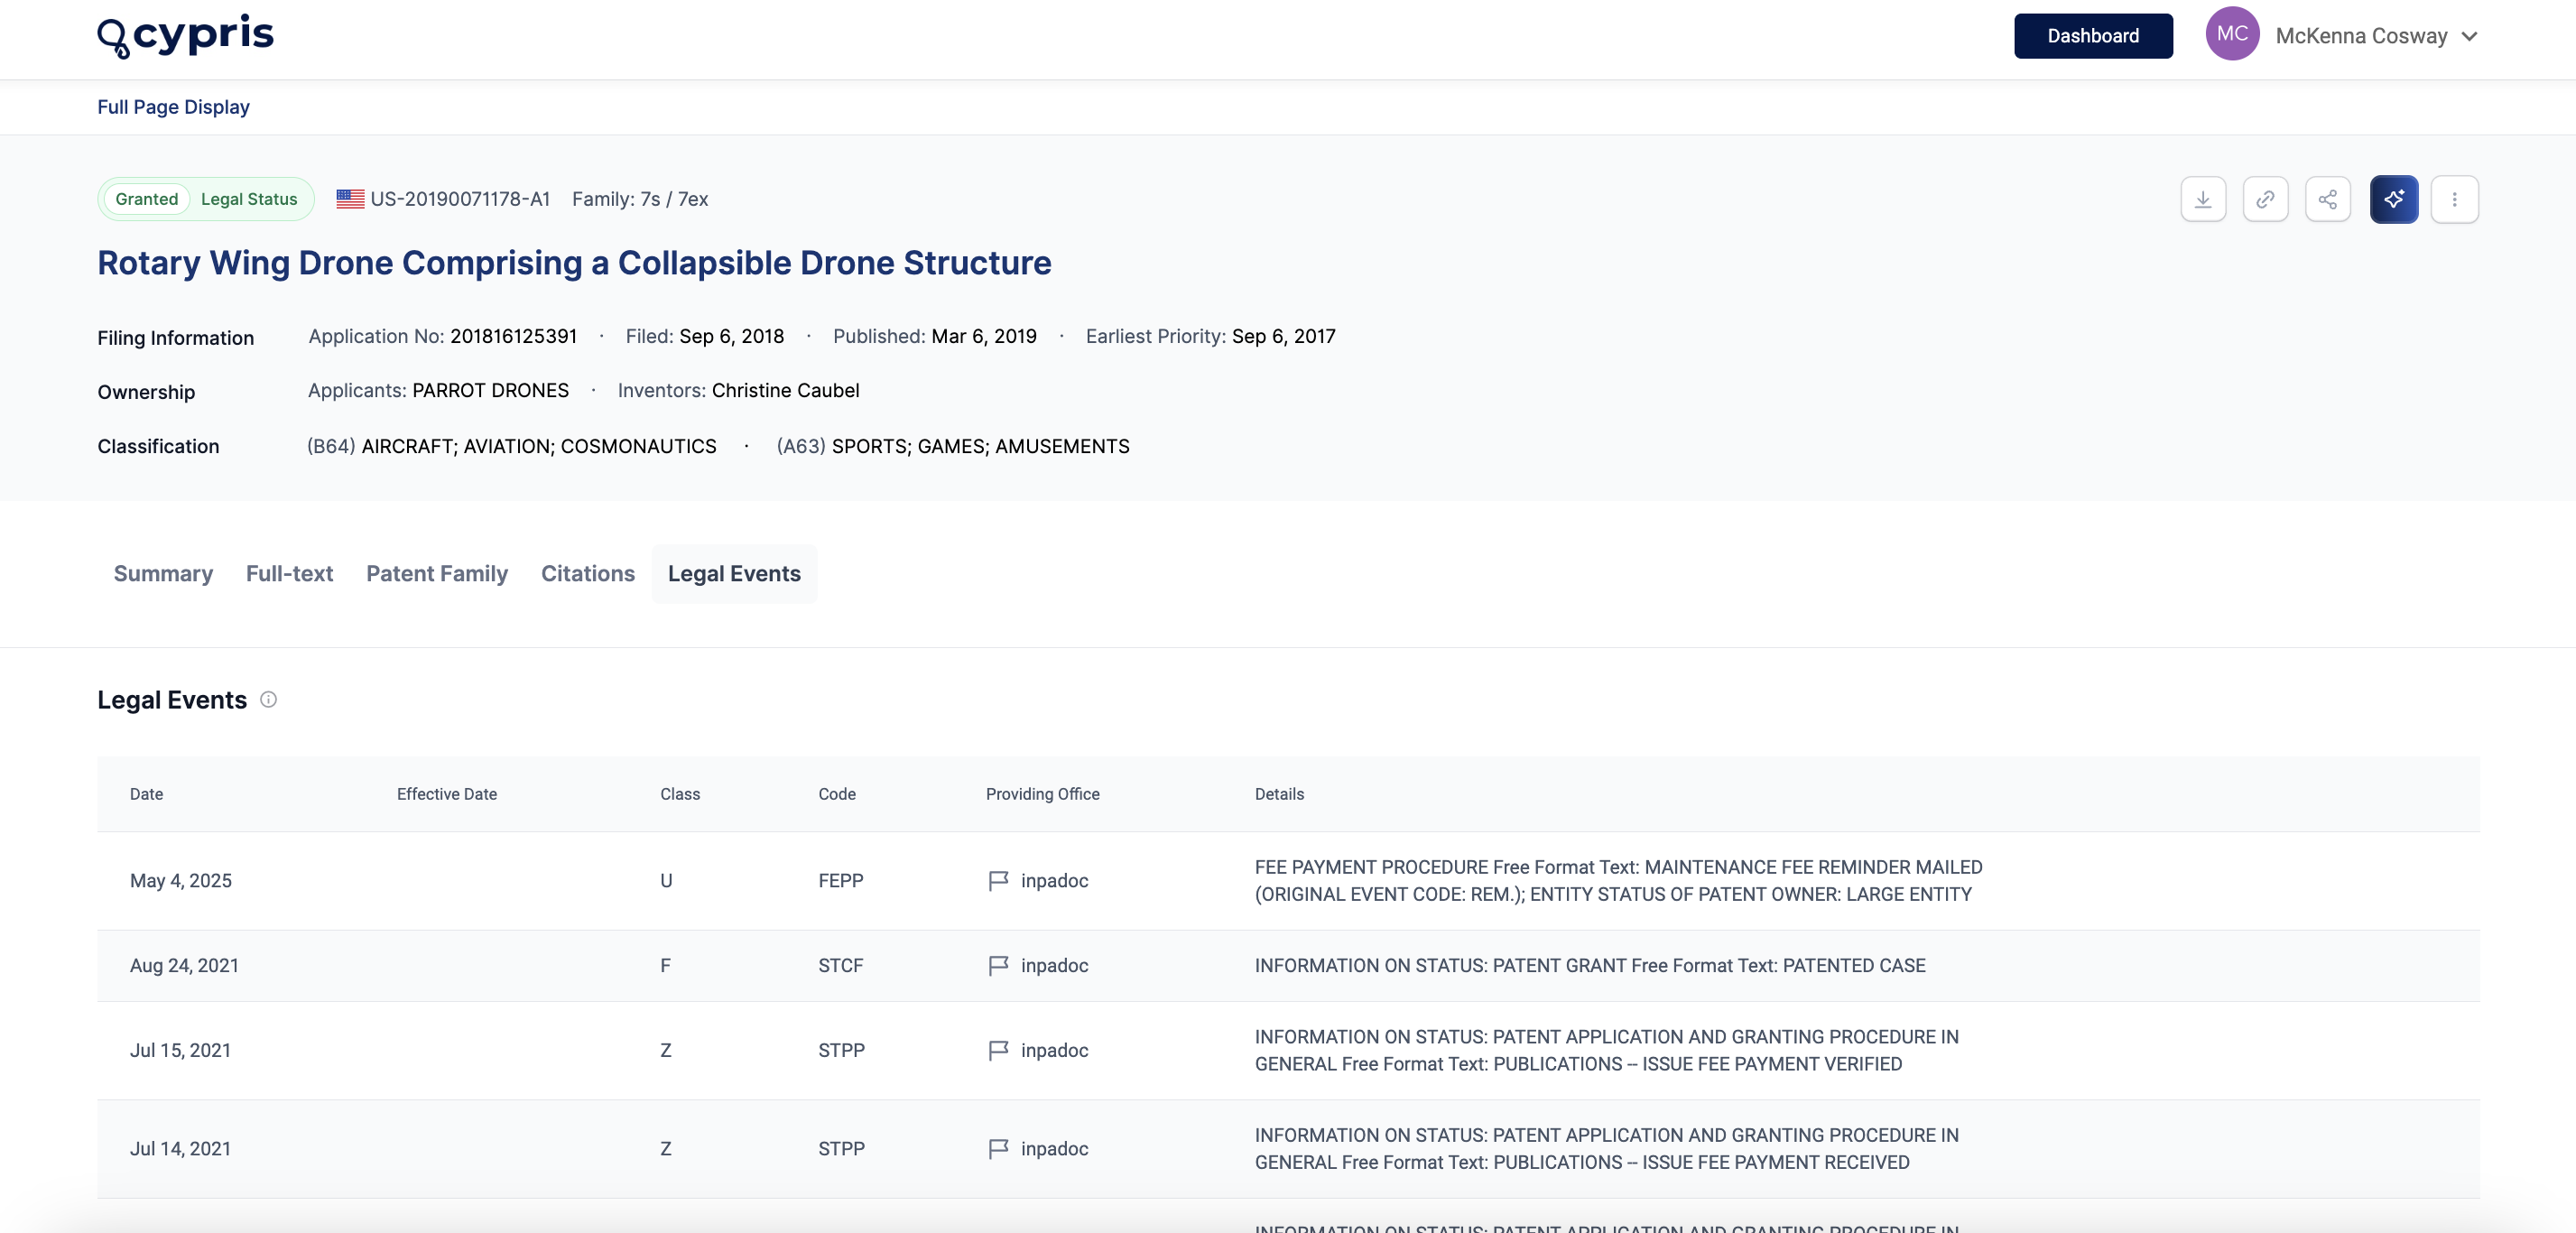The height and width of the screenshot is (1233, 2576).
Task: Click the Details column header
Action: click(x=1279, y=794)
